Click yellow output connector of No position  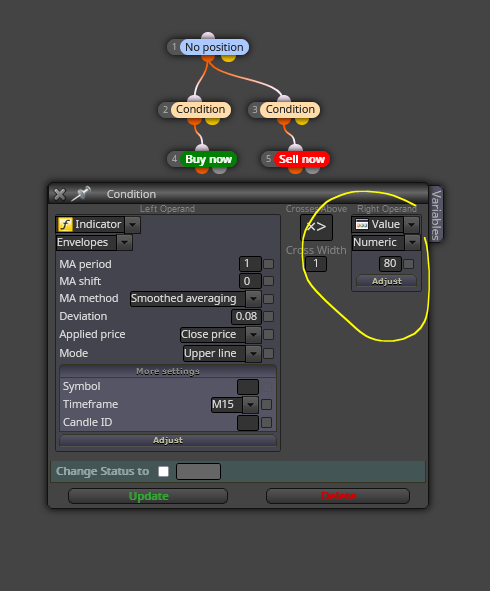[x=228, y=58]
